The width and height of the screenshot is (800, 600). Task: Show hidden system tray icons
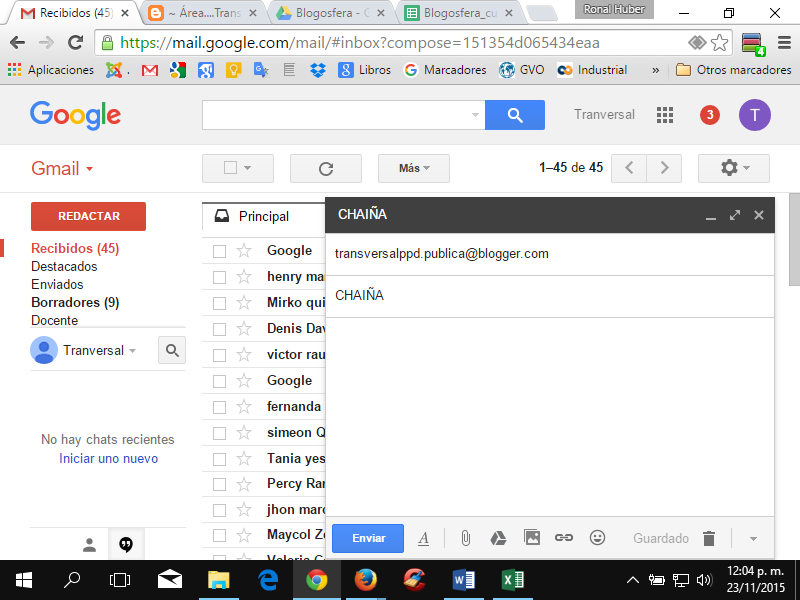pos(633,580)
